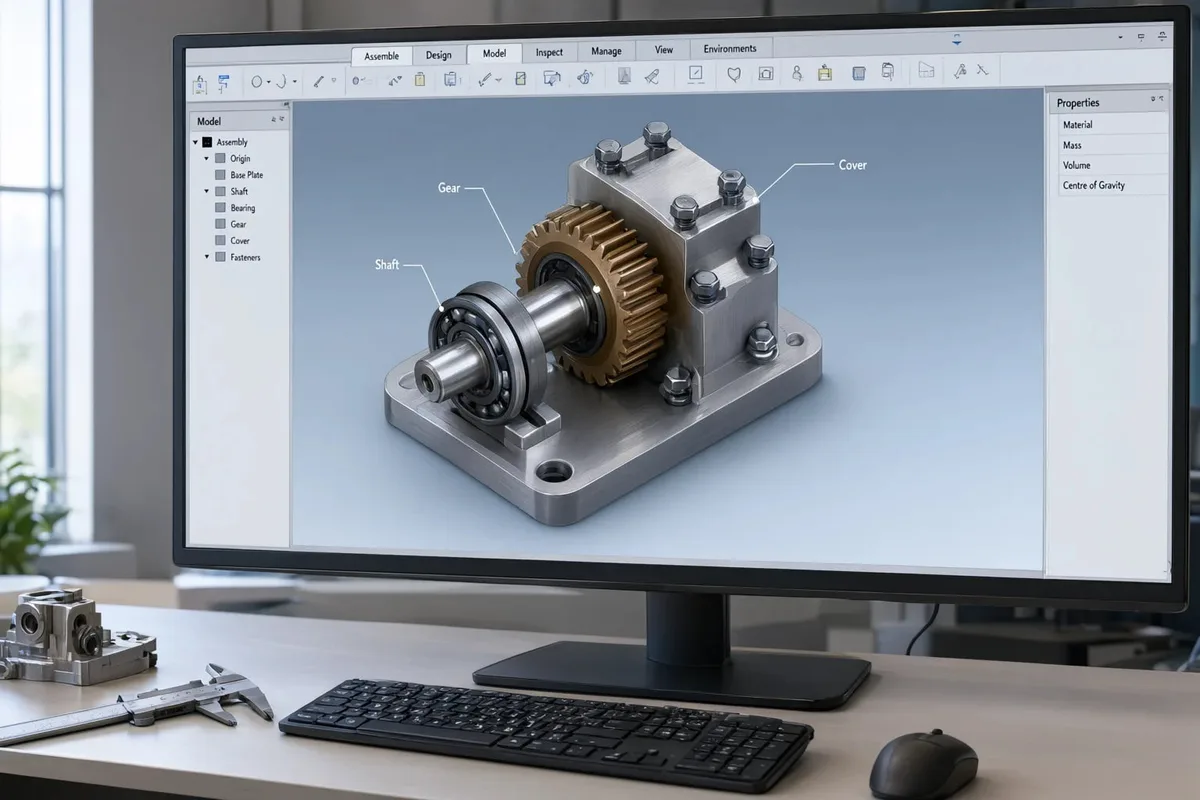Image resolution: width=1200 pixels, height=800 pixels.
Task: Click the rotate component icon
Action: click(x=586, y=78)
